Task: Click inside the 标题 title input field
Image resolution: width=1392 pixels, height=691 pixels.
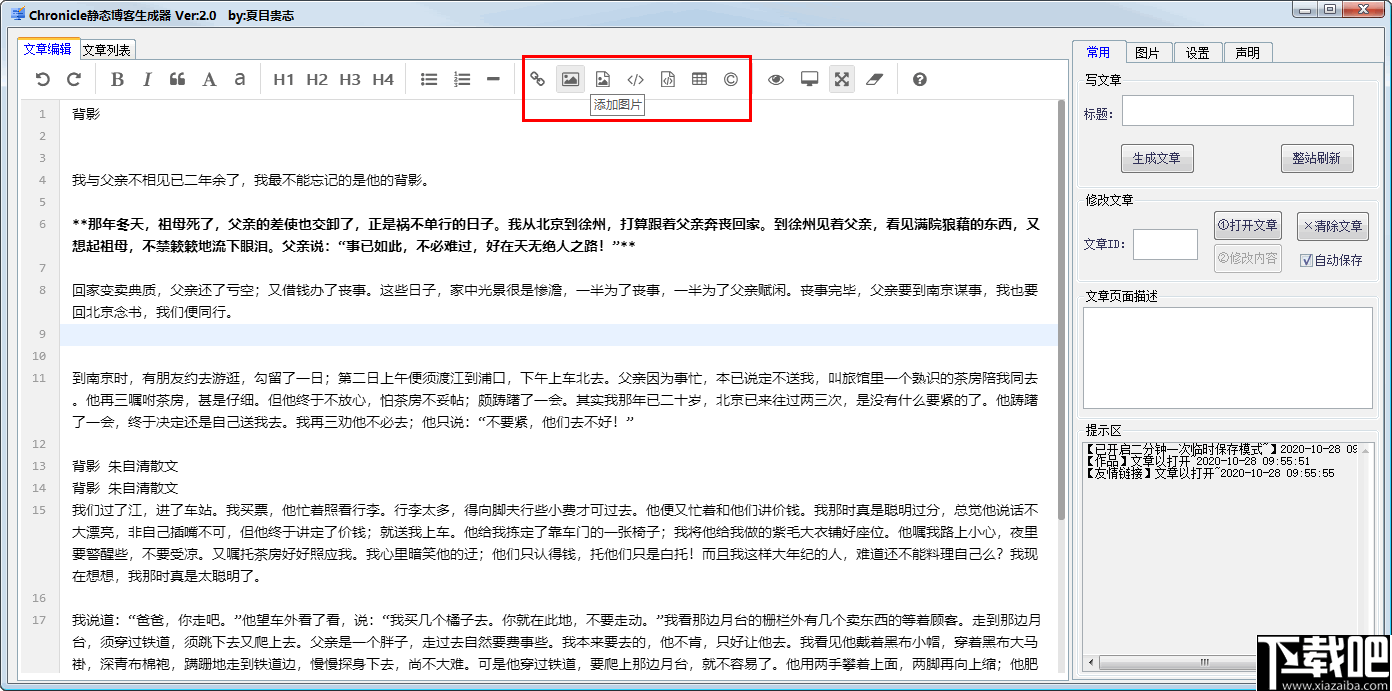Action: pyautogui.click(x=1237, y=110)
